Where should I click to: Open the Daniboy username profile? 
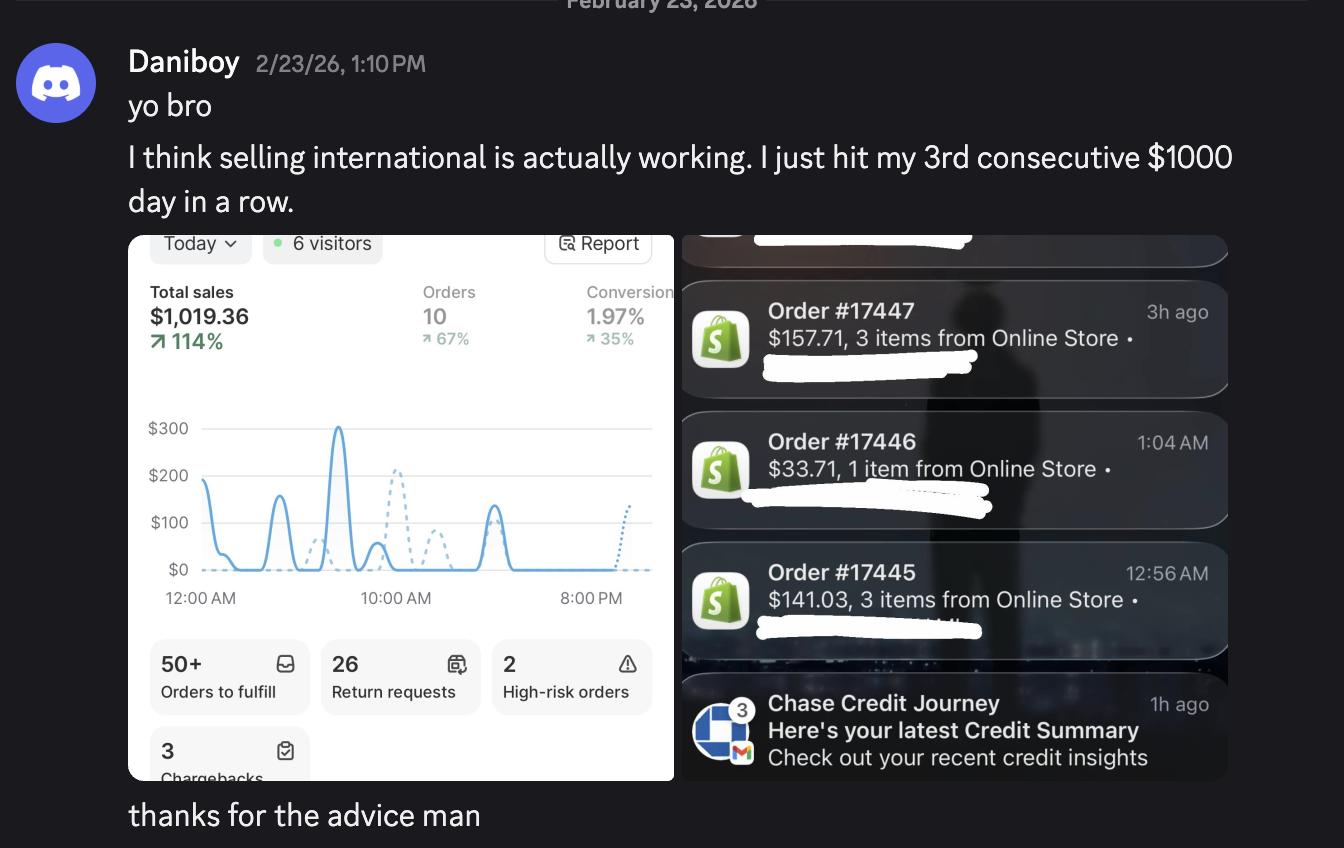tap(184, 63)
